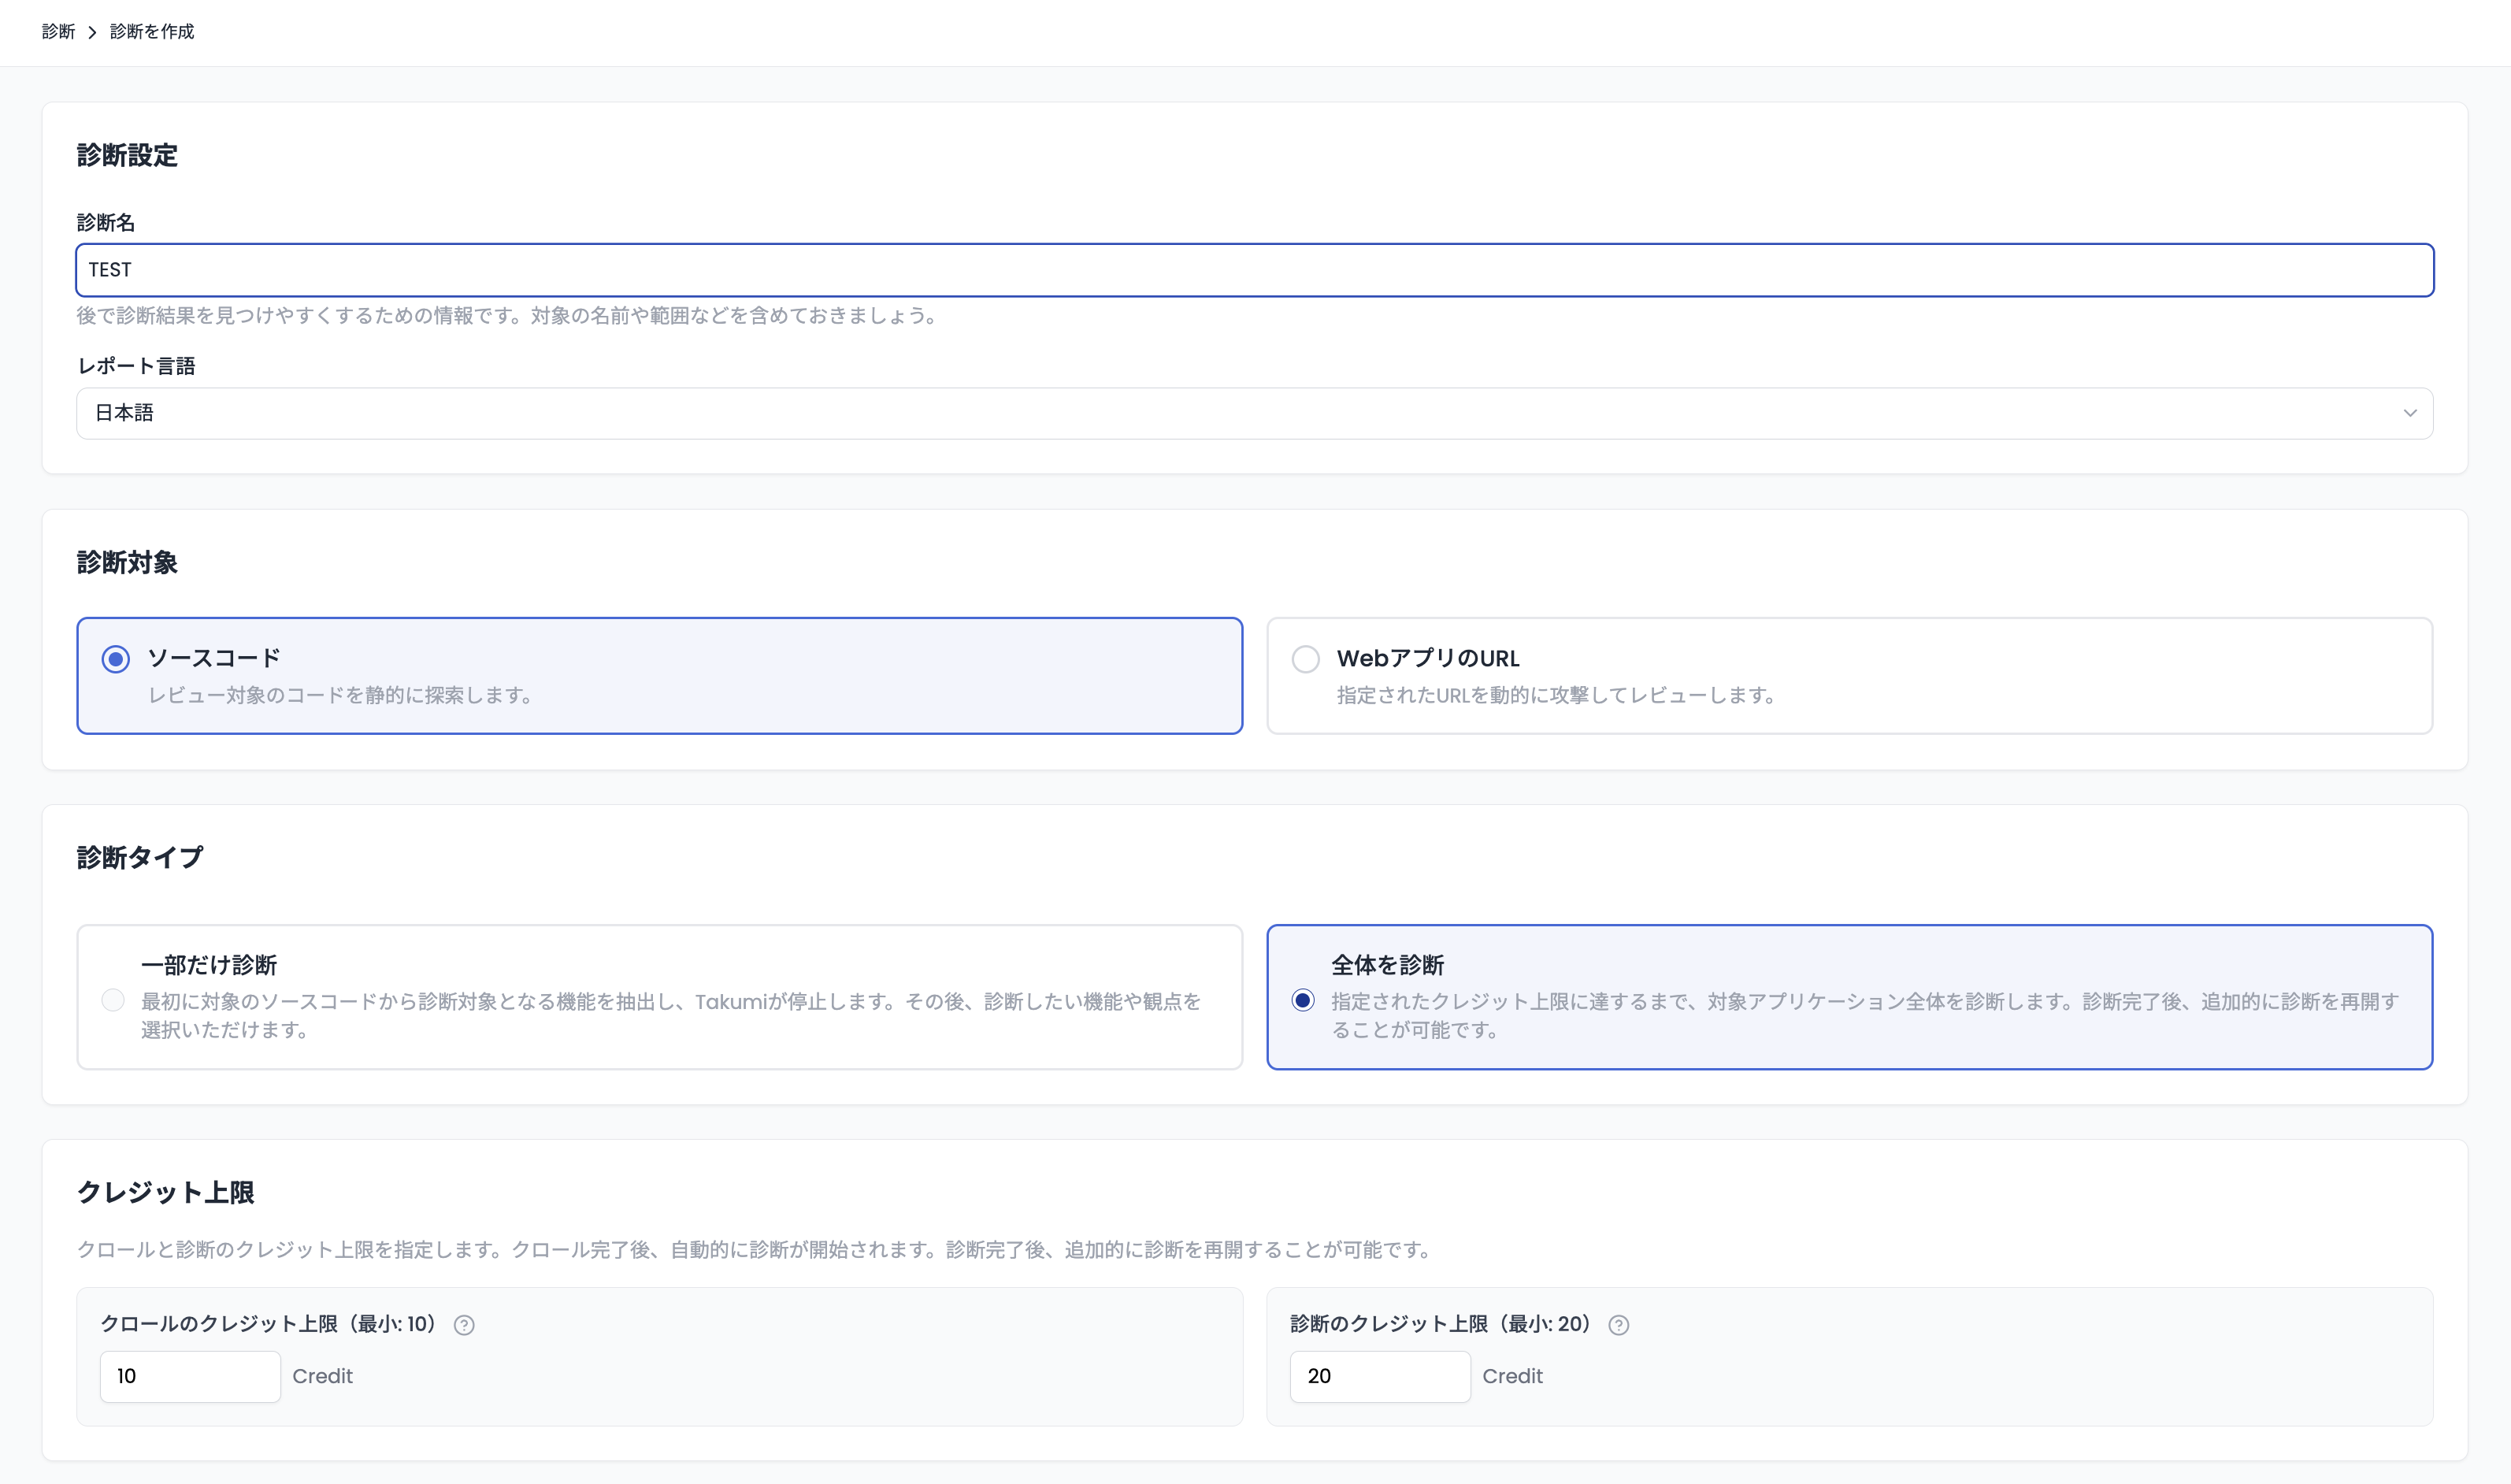The height and width of the screenshot is (1484, 2511).
Task: Click the ソースコード option card
Action: click(660, 676)
